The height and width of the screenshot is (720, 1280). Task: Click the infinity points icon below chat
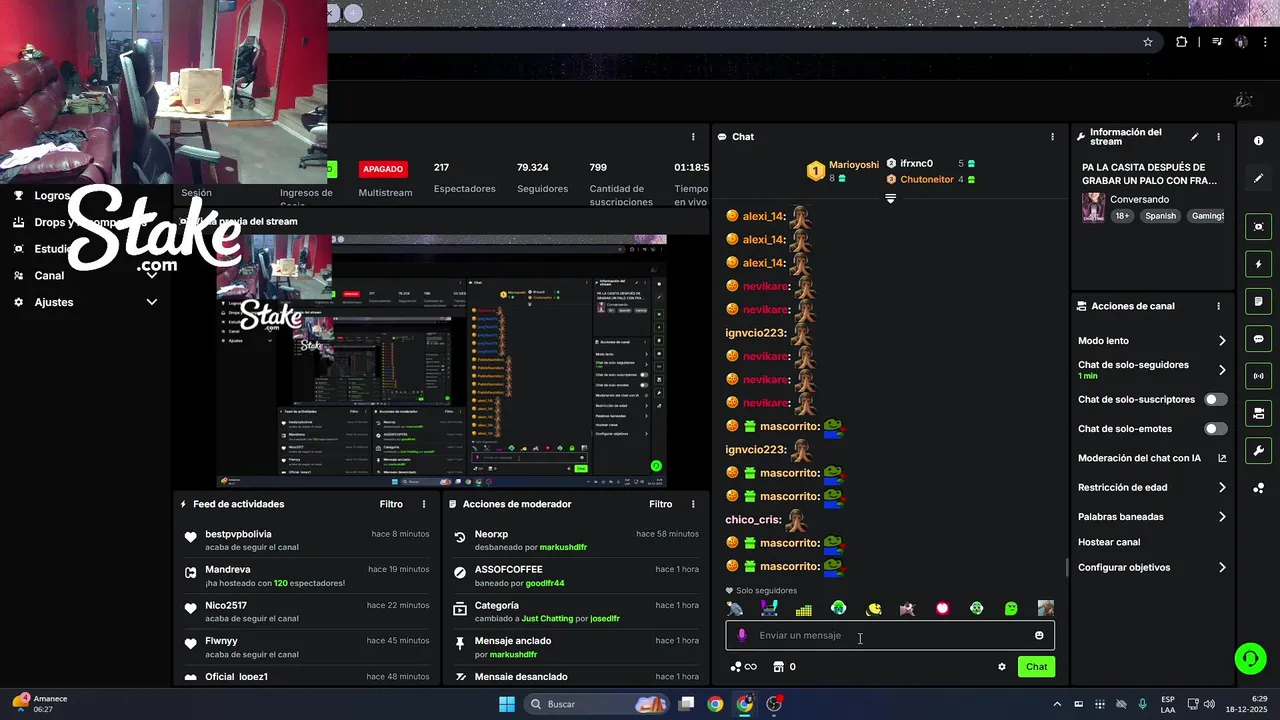[743, 667]
